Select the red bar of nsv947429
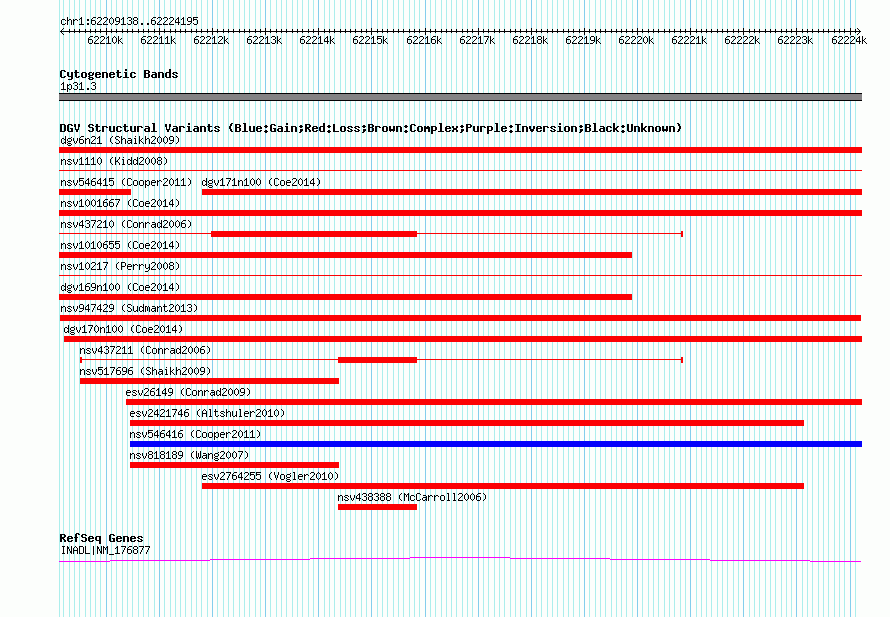Viewport: 890px width, 617px height. tap(460, 318)
